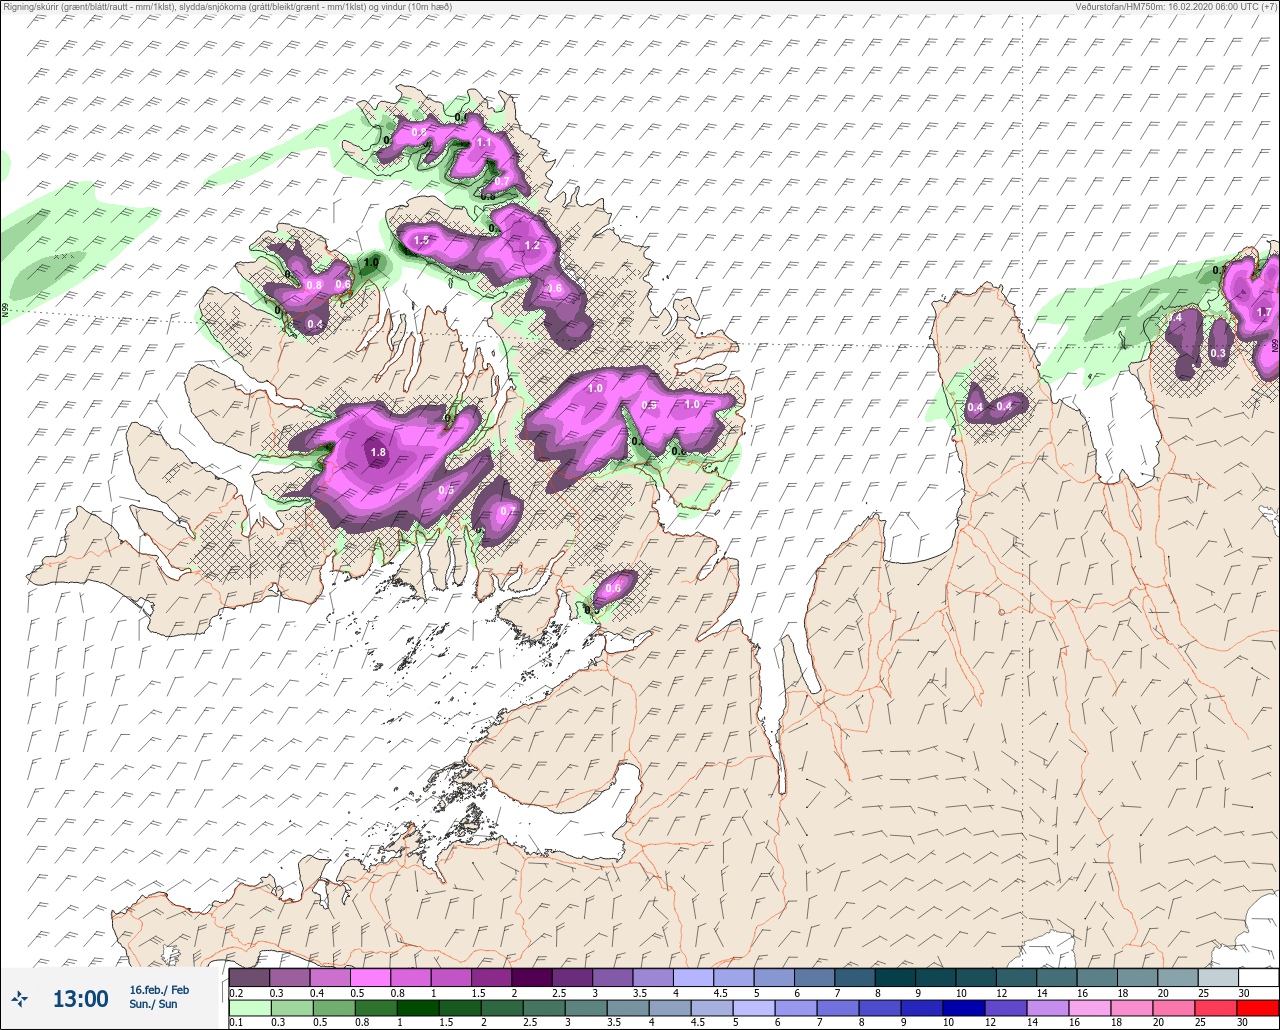Select the bright pink swatch labeled 0.5 in the top legend row

click(x=370, y=977)
